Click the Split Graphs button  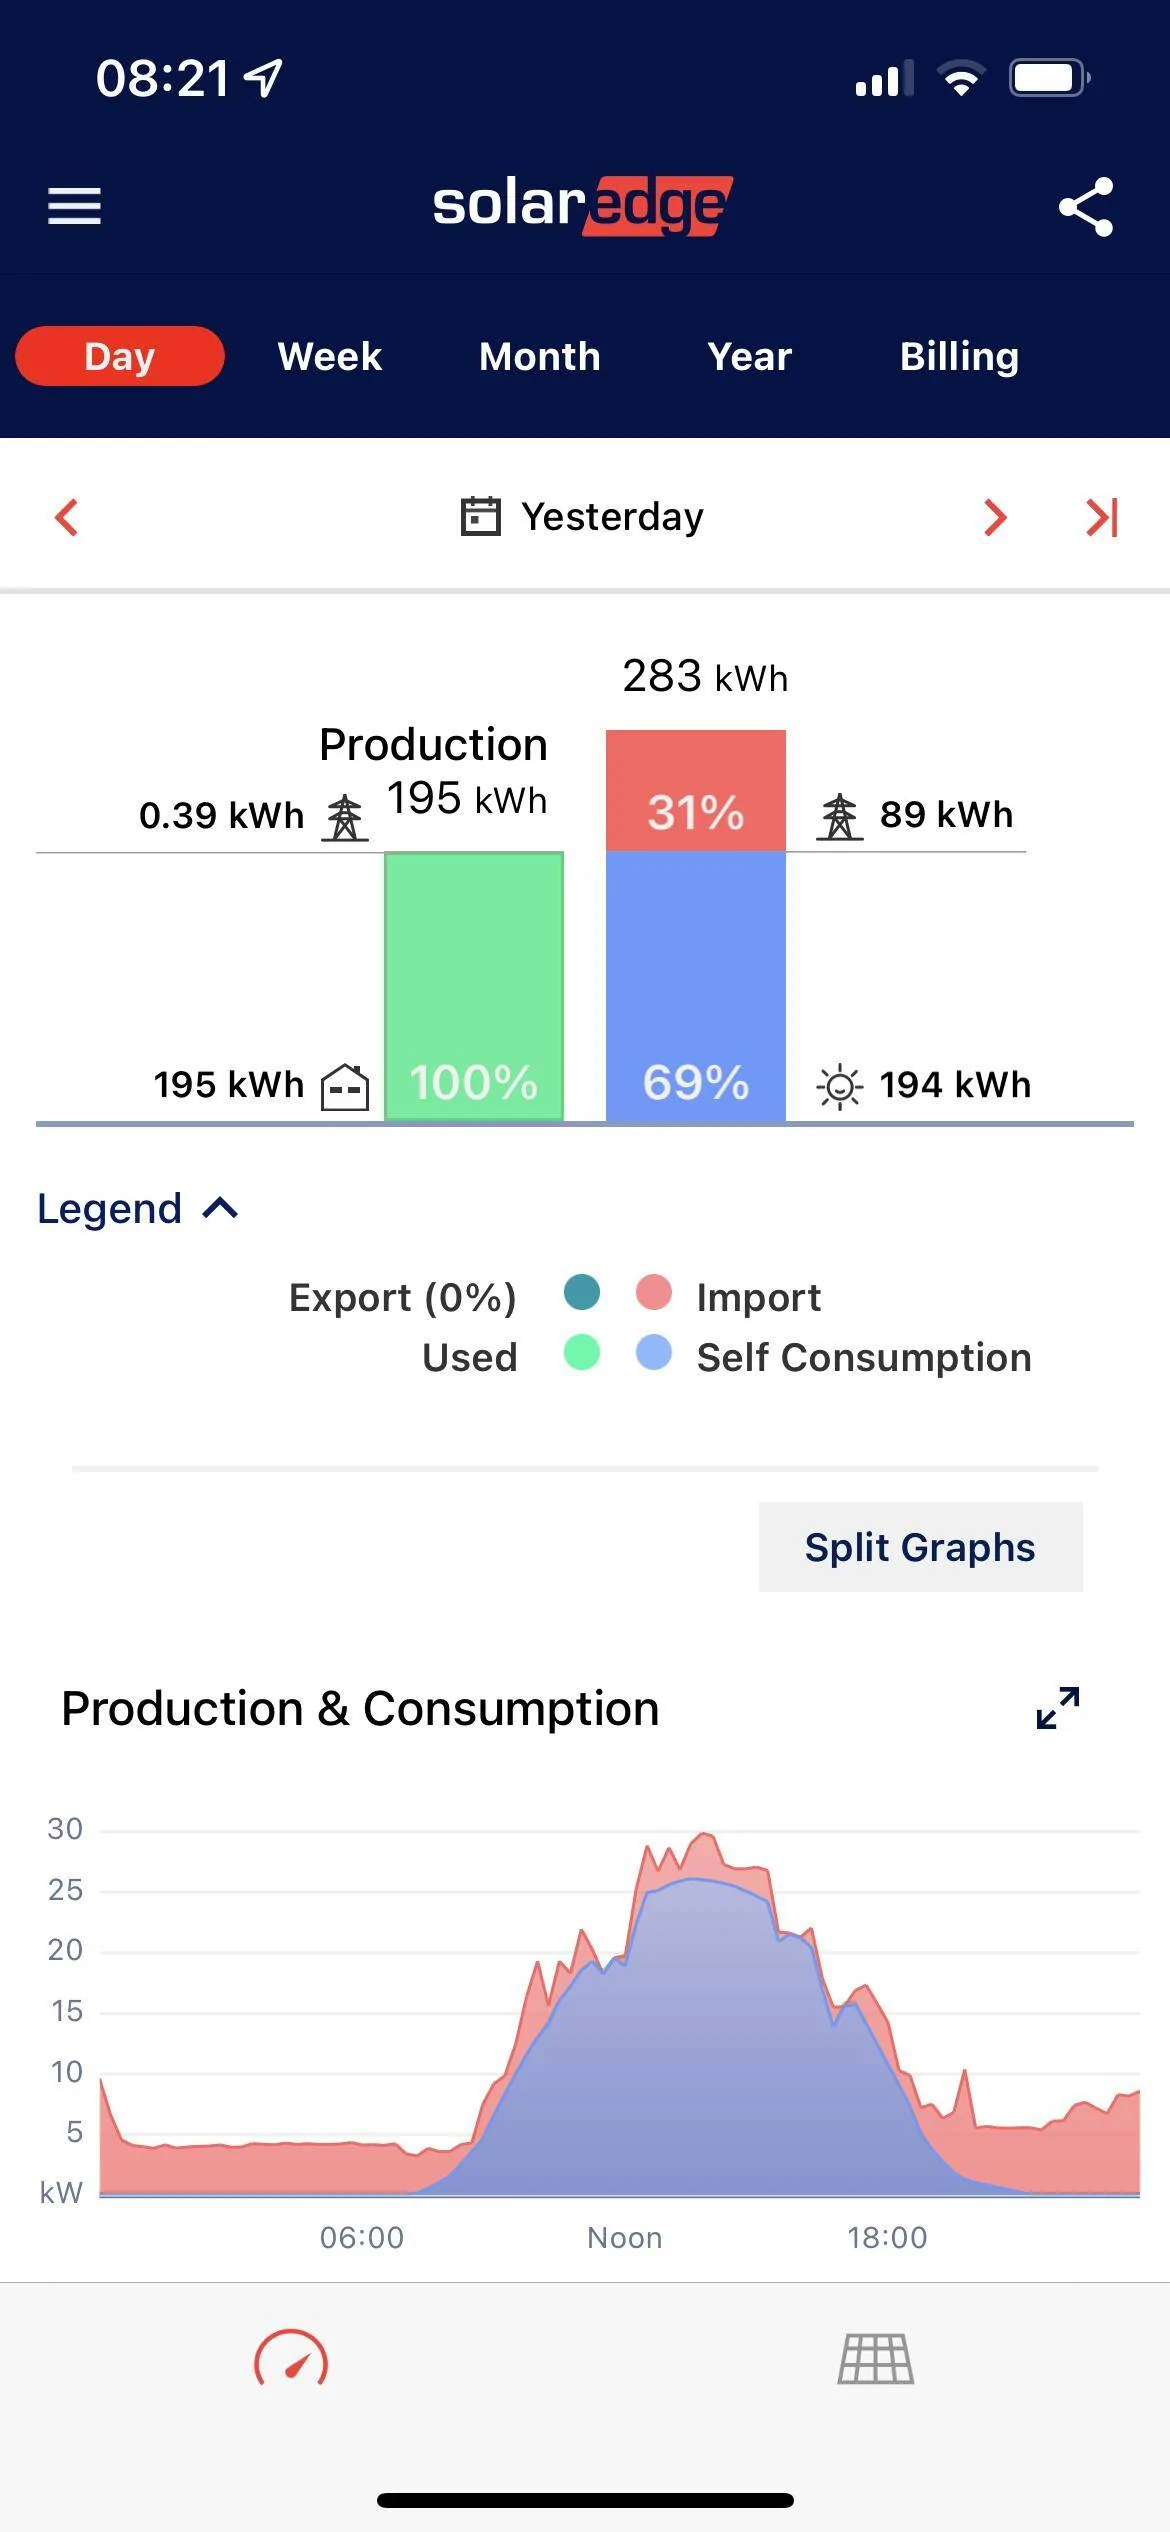[921, 1547]
